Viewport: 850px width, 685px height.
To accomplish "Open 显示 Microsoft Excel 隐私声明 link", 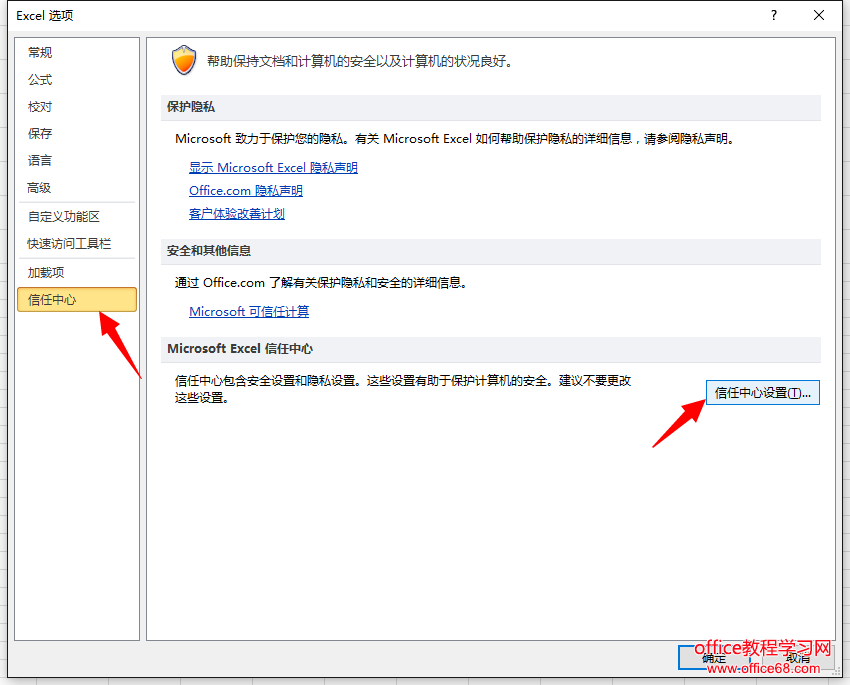I will pyautogui.click(x=273, y=167).
